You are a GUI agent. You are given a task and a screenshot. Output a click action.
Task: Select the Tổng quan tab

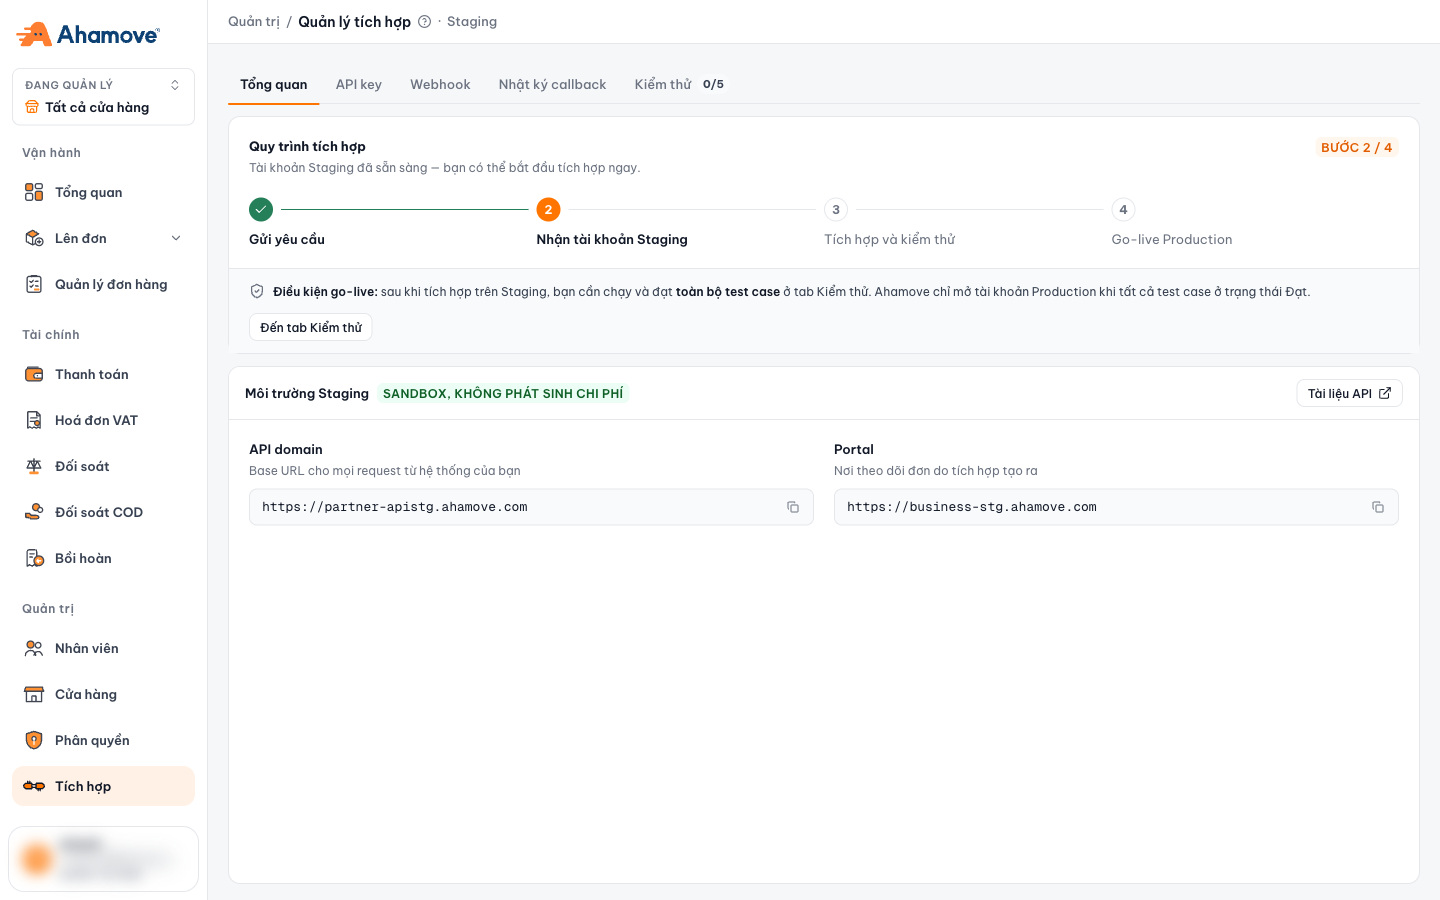[x=274, y=85]
